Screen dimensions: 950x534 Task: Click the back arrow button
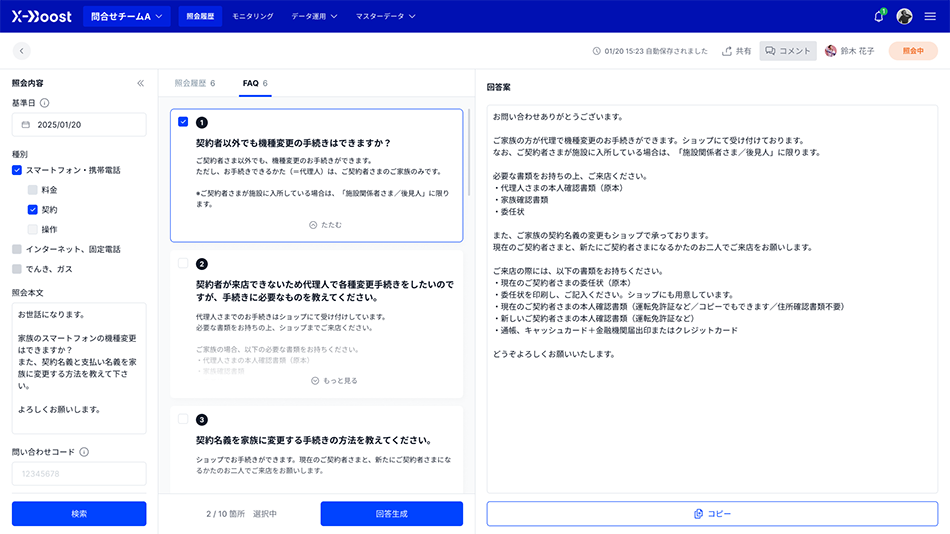point(22,51)
